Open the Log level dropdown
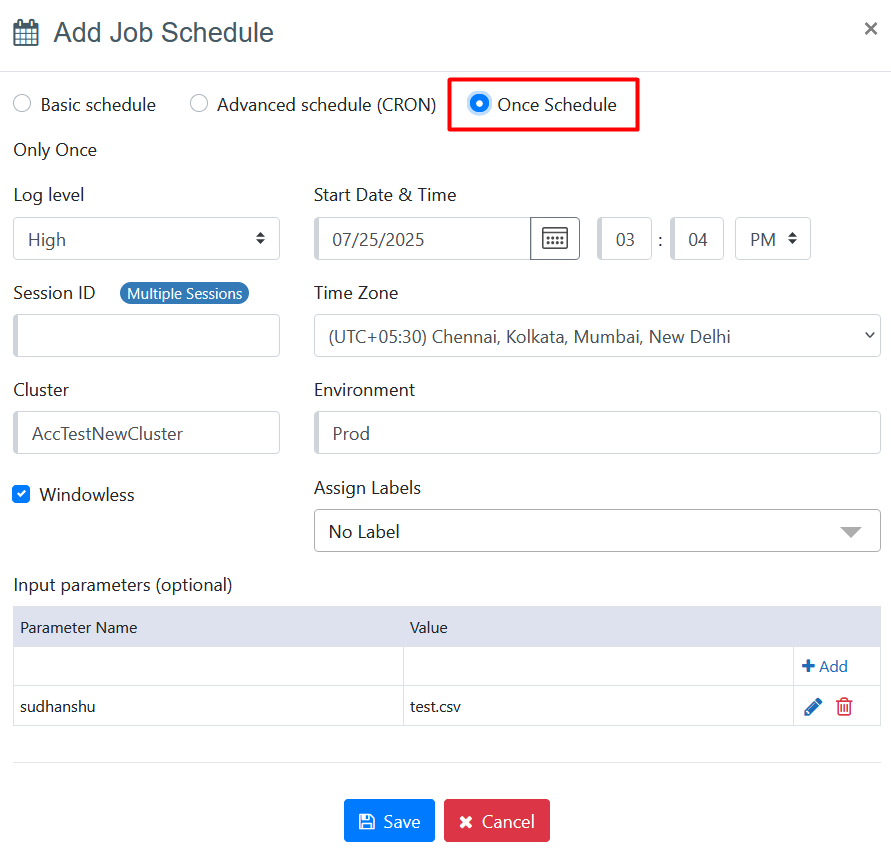The image size is (891, 852). point(146,239)
